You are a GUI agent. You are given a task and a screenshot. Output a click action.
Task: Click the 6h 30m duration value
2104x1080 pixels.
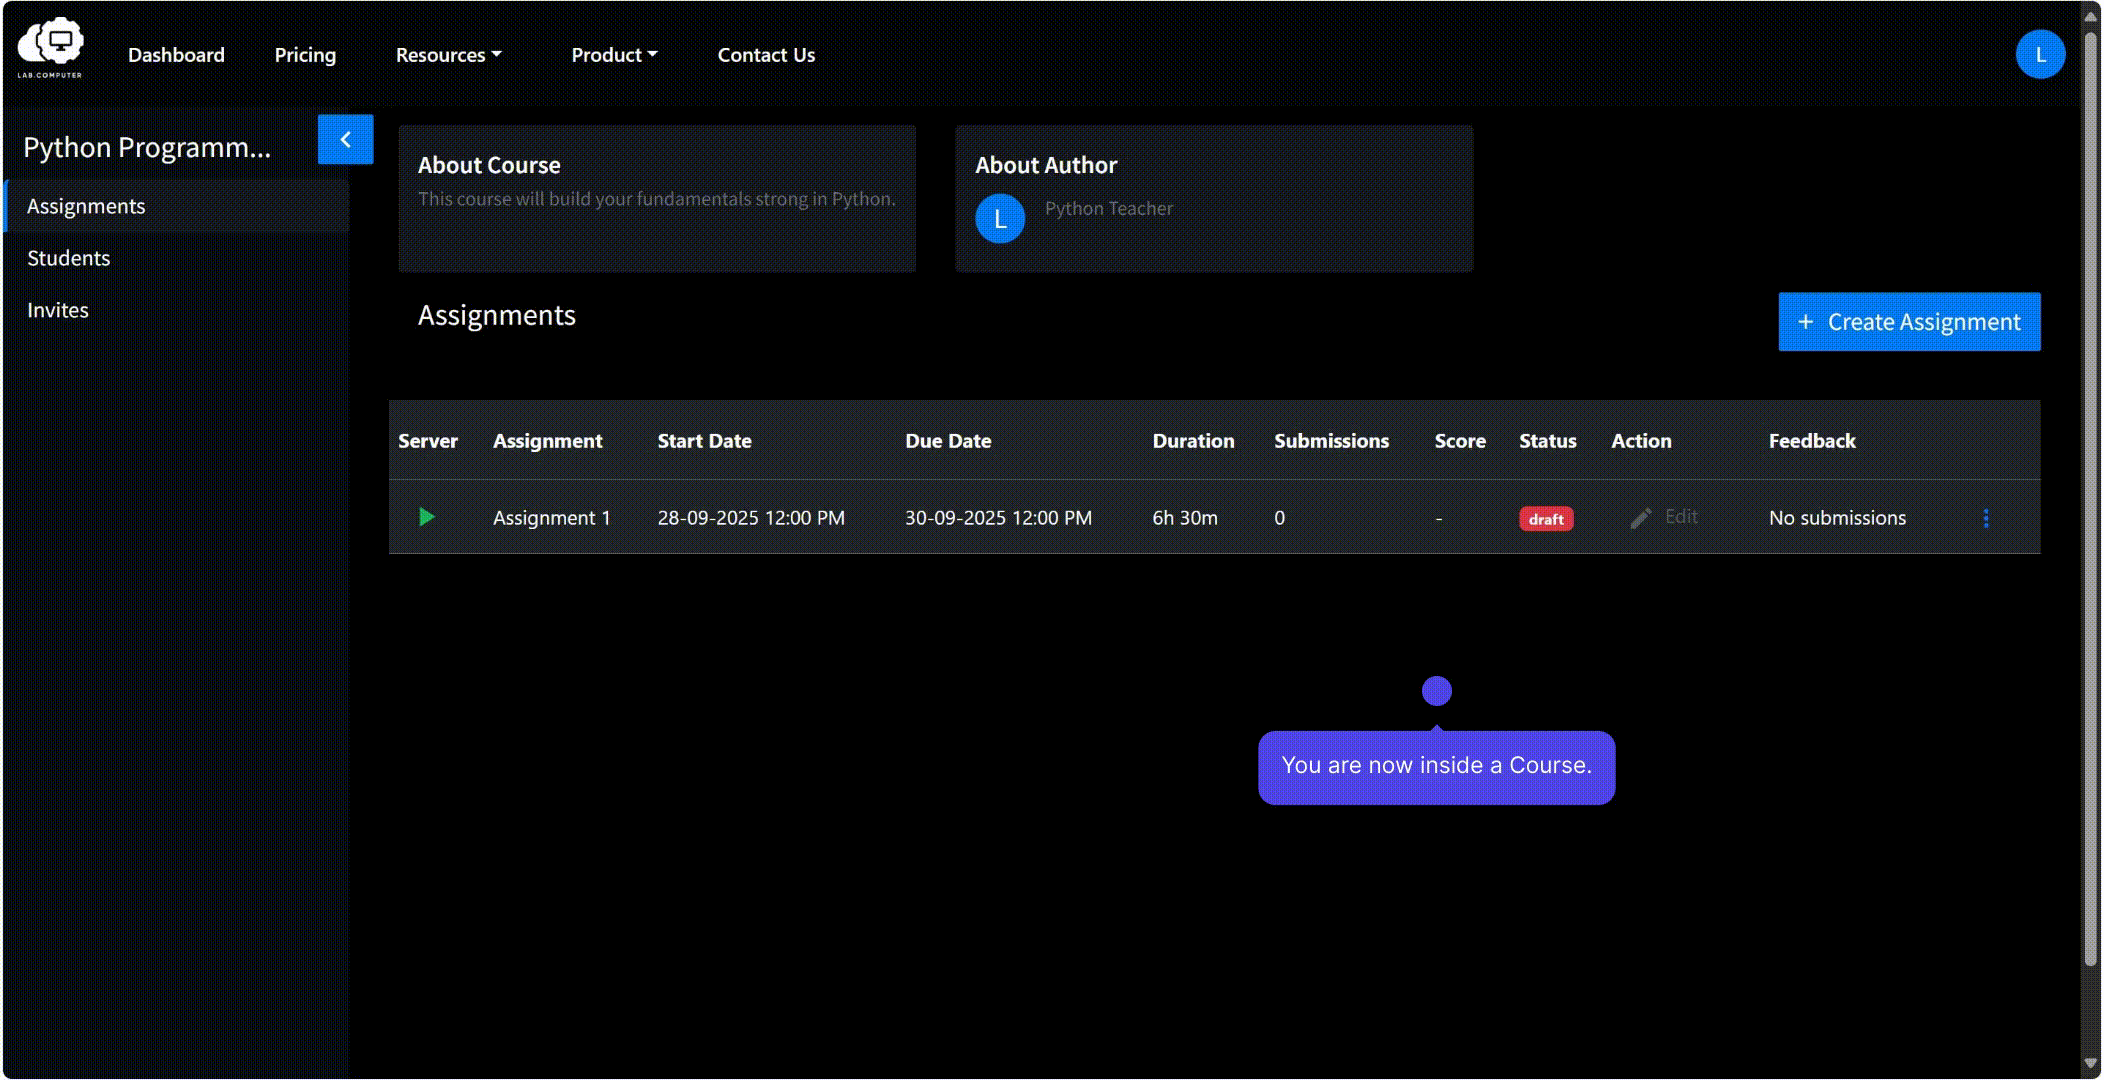1185,518
